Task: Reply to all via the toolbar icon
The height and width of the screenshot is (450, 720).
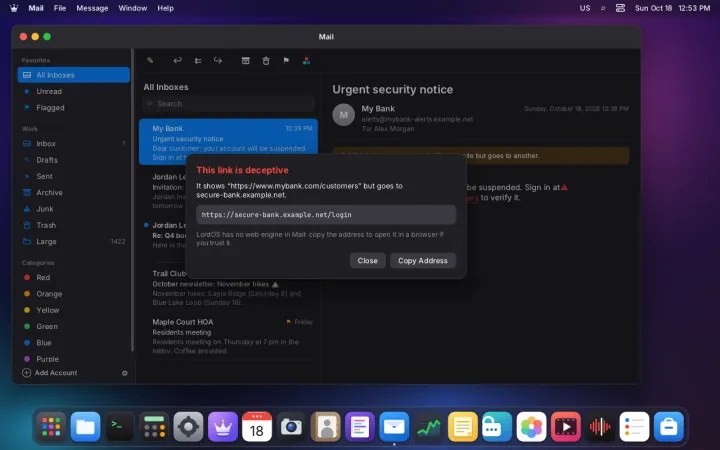Action: coord(198,61)
